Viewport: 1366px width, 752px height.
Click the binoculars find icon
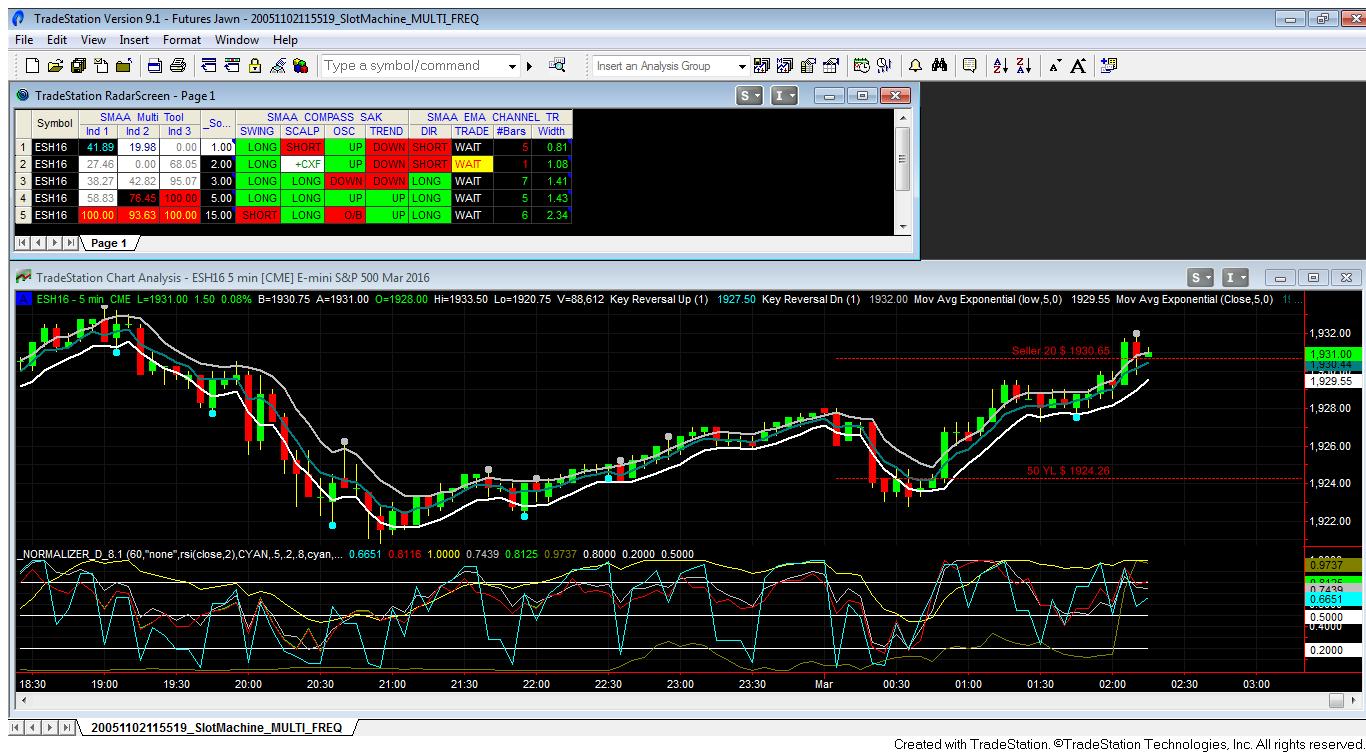tap(939, 66)
